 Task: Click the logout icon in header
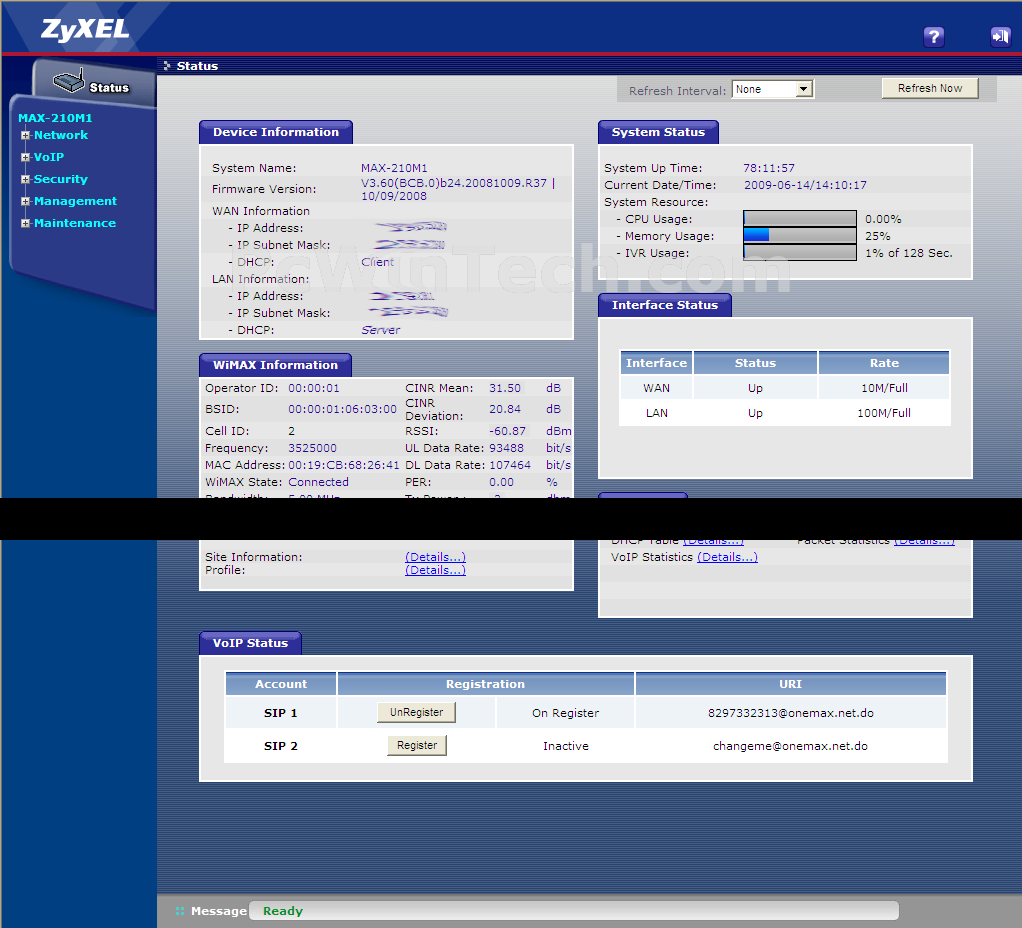pos(1000,36)
